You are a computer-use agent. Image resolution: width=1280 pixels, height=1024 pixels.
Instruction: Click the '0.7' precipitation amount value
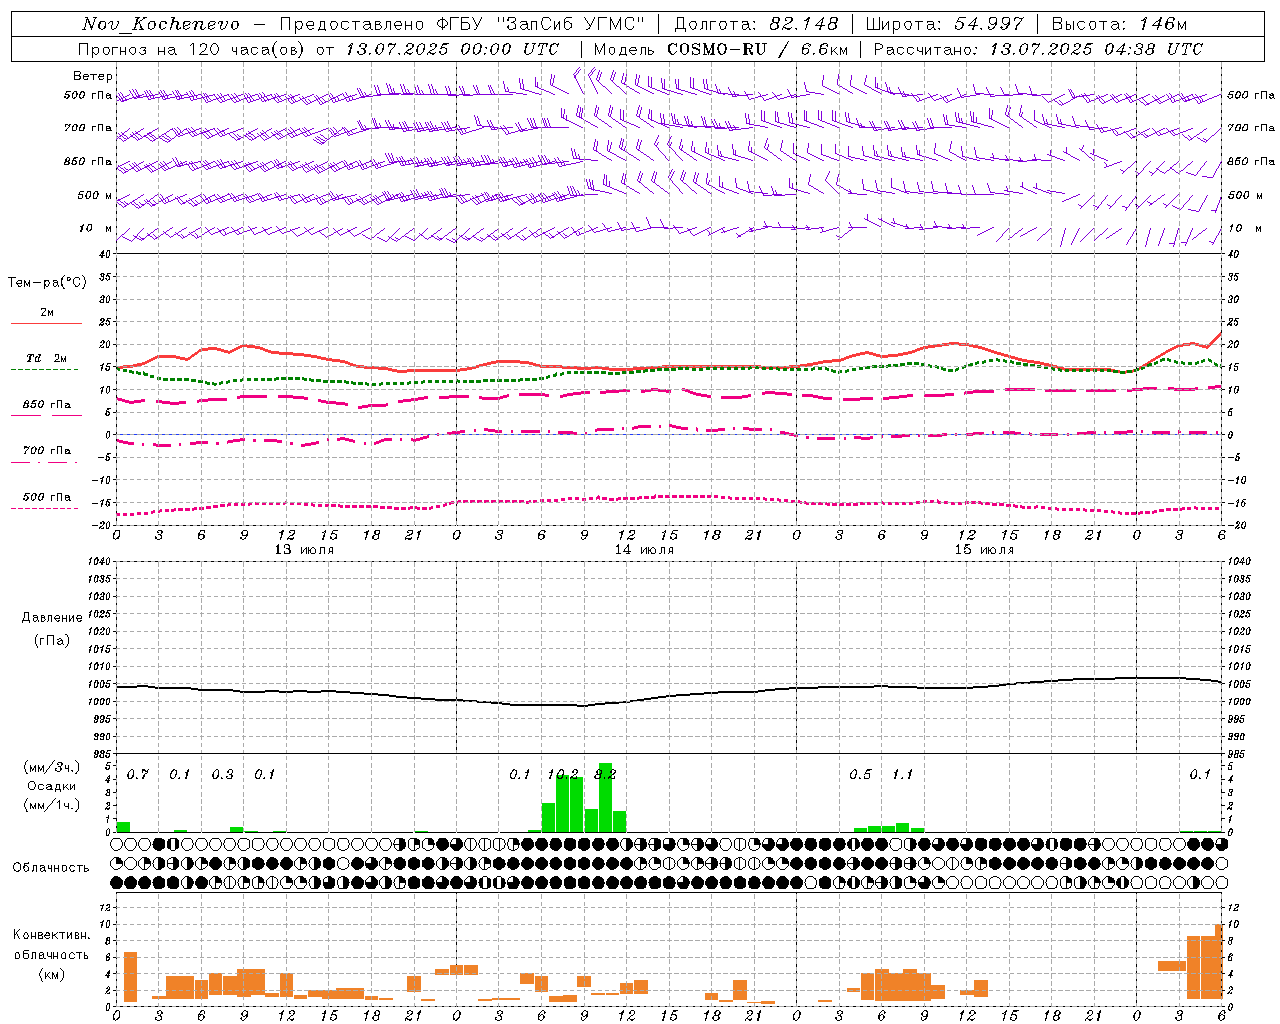[x=138, y=774]
